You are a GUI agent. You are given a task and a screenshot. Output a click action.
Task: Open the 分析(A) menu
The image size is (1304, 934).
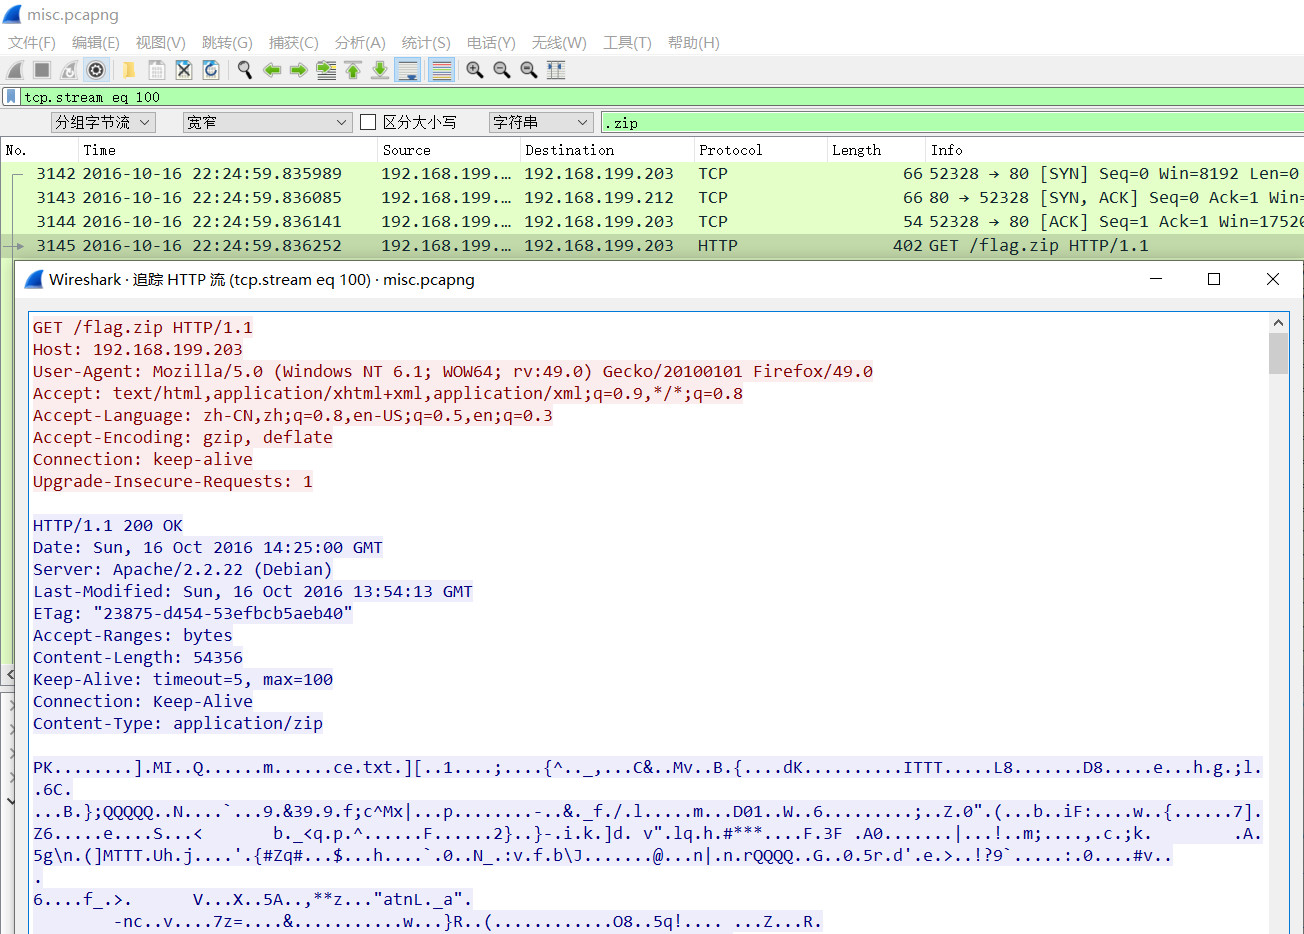[x=360, y=43]
